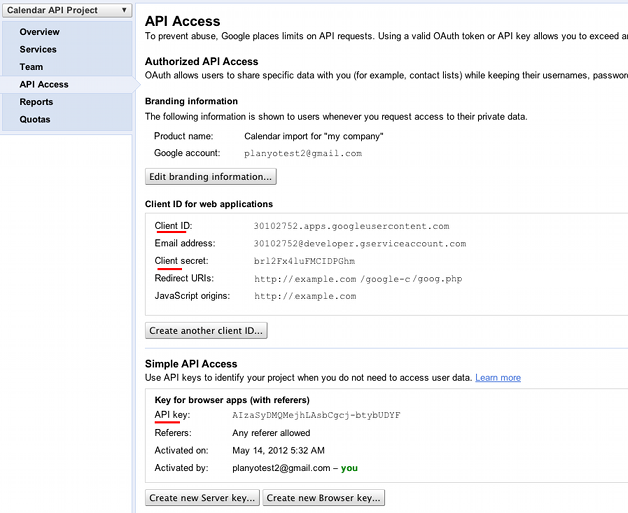Click Activated by planyotest2@gmail.com – you value
This screenshot has height=513, width=628.
(x=295, y=468)
